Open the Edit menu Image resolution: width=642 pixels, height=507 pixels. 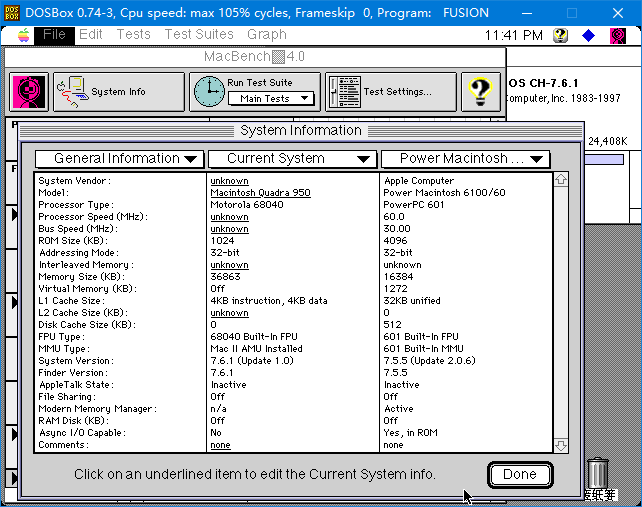90,34
